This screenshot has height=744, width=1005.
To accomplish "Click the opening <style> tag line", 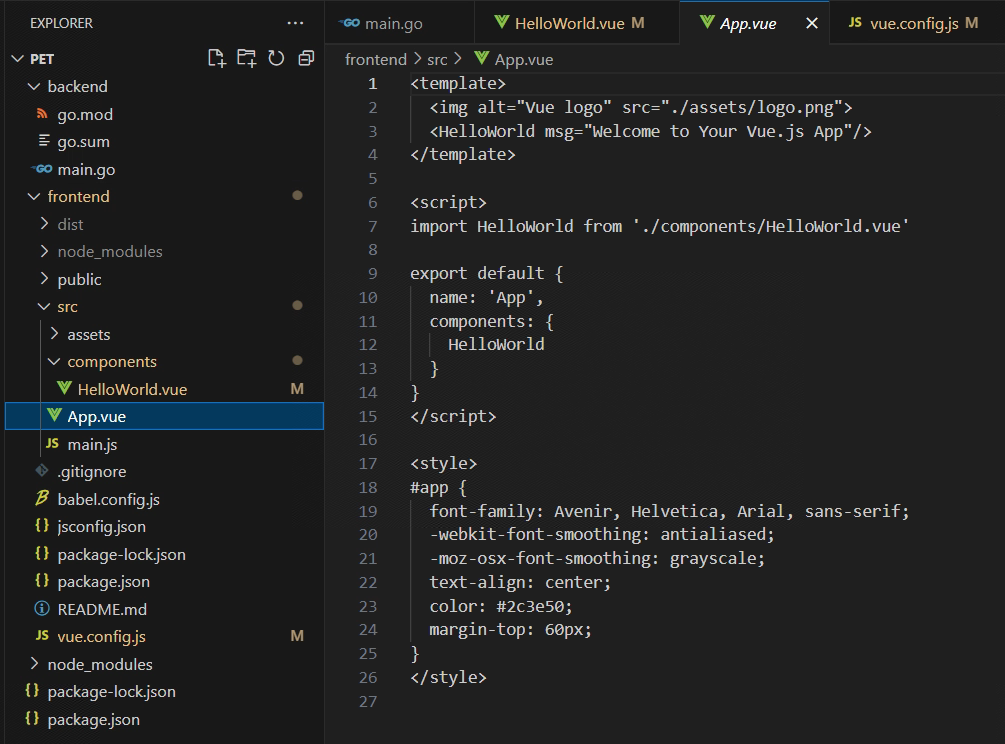I will pyautogui.click(x=444, y=463).
